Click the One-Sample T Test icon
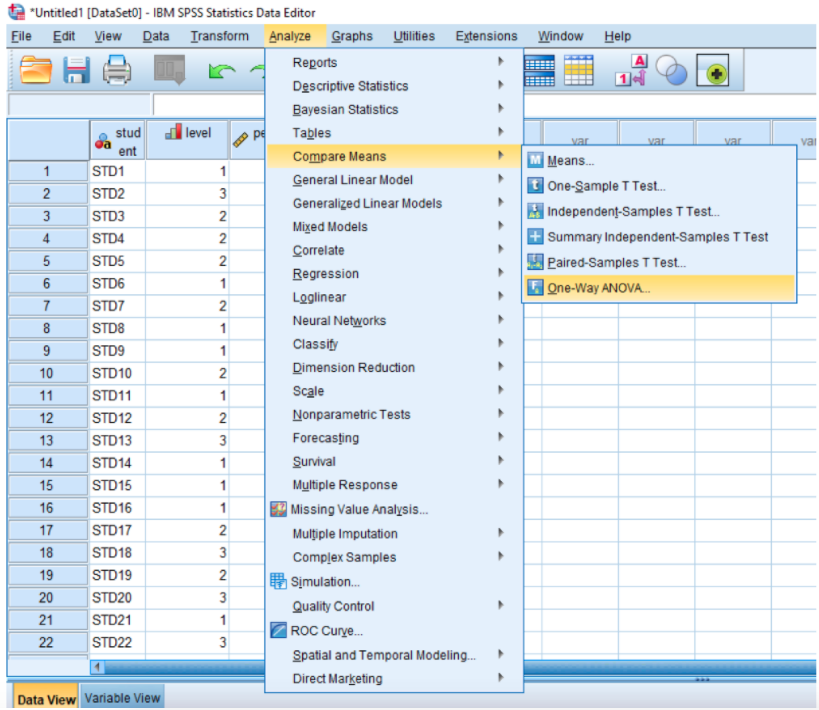 pyautogui.click(x=535, y=185)
